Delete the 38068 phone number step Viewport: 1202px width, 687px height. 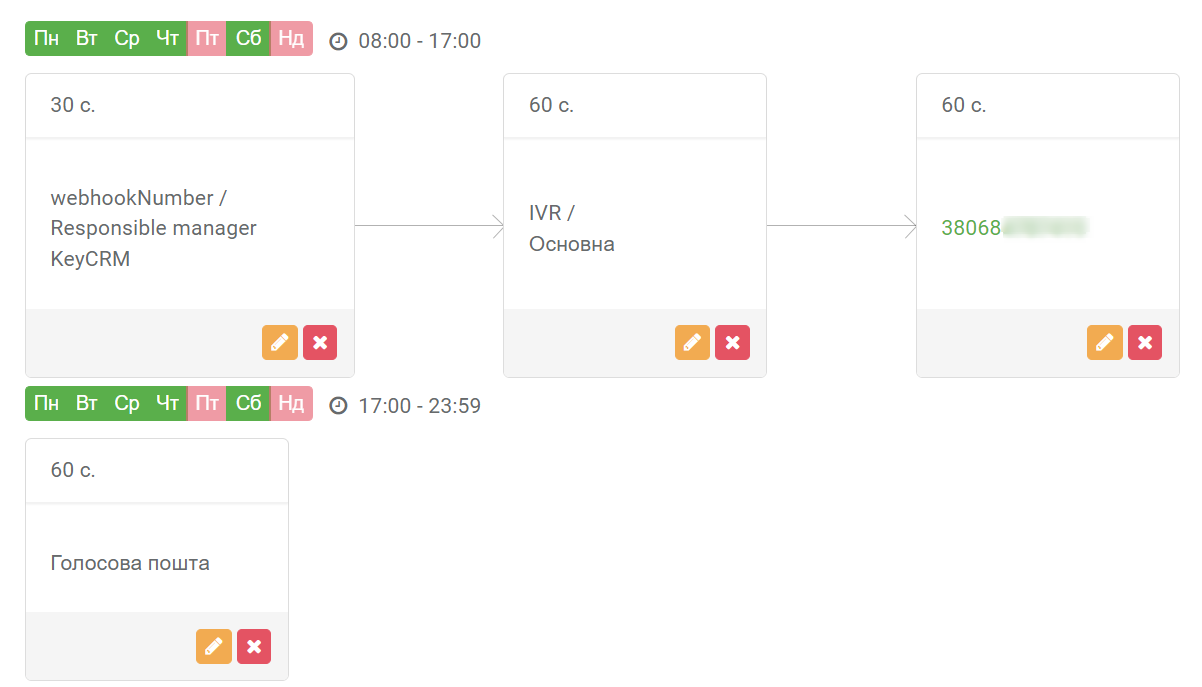pyautogui.click(x=1145, y=343)
